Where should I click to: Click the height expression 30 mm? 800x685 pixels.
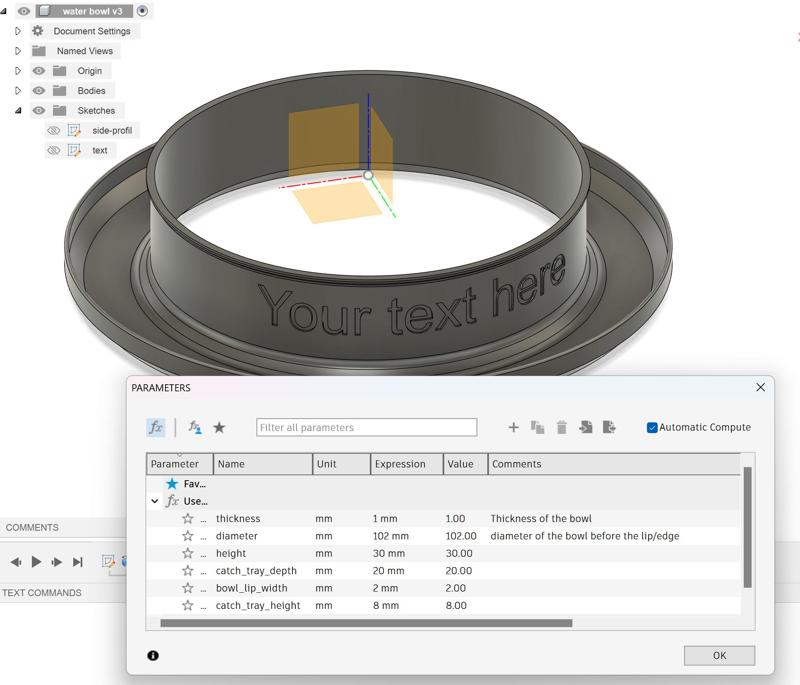click(x=389, y=553)
